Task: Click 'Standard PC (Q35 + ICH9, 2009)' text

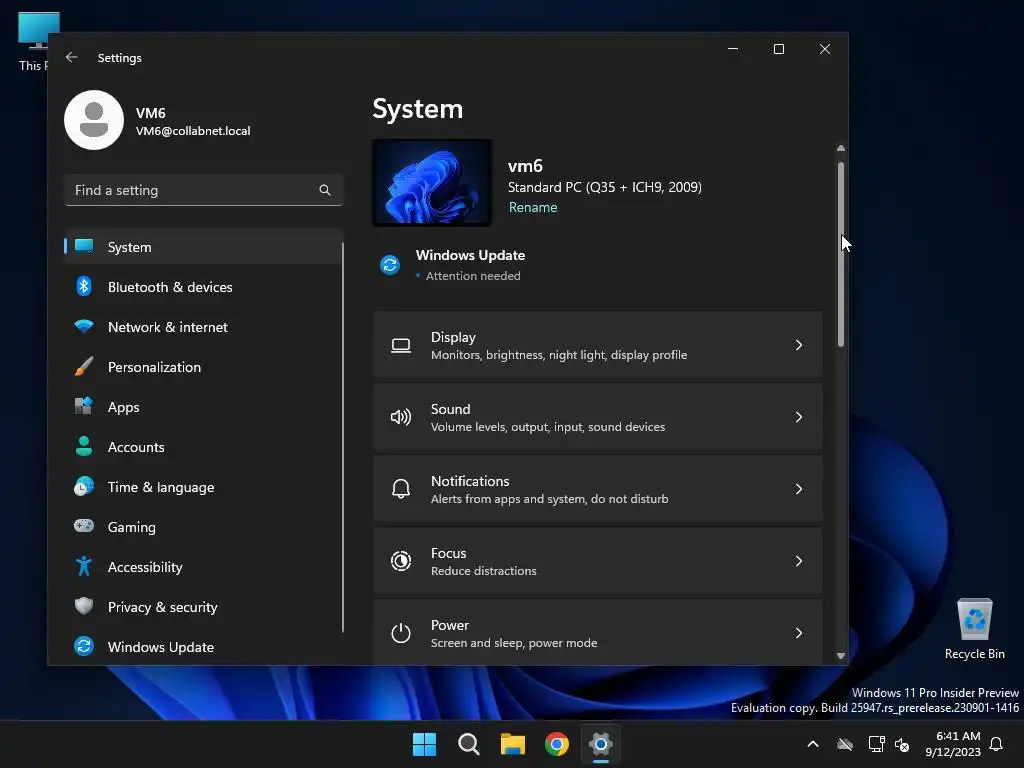Action: pos(605,187)
